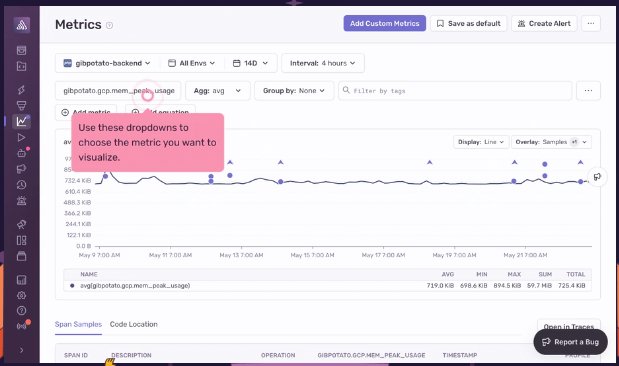Click the Create Alert button

tap(544, 24)
